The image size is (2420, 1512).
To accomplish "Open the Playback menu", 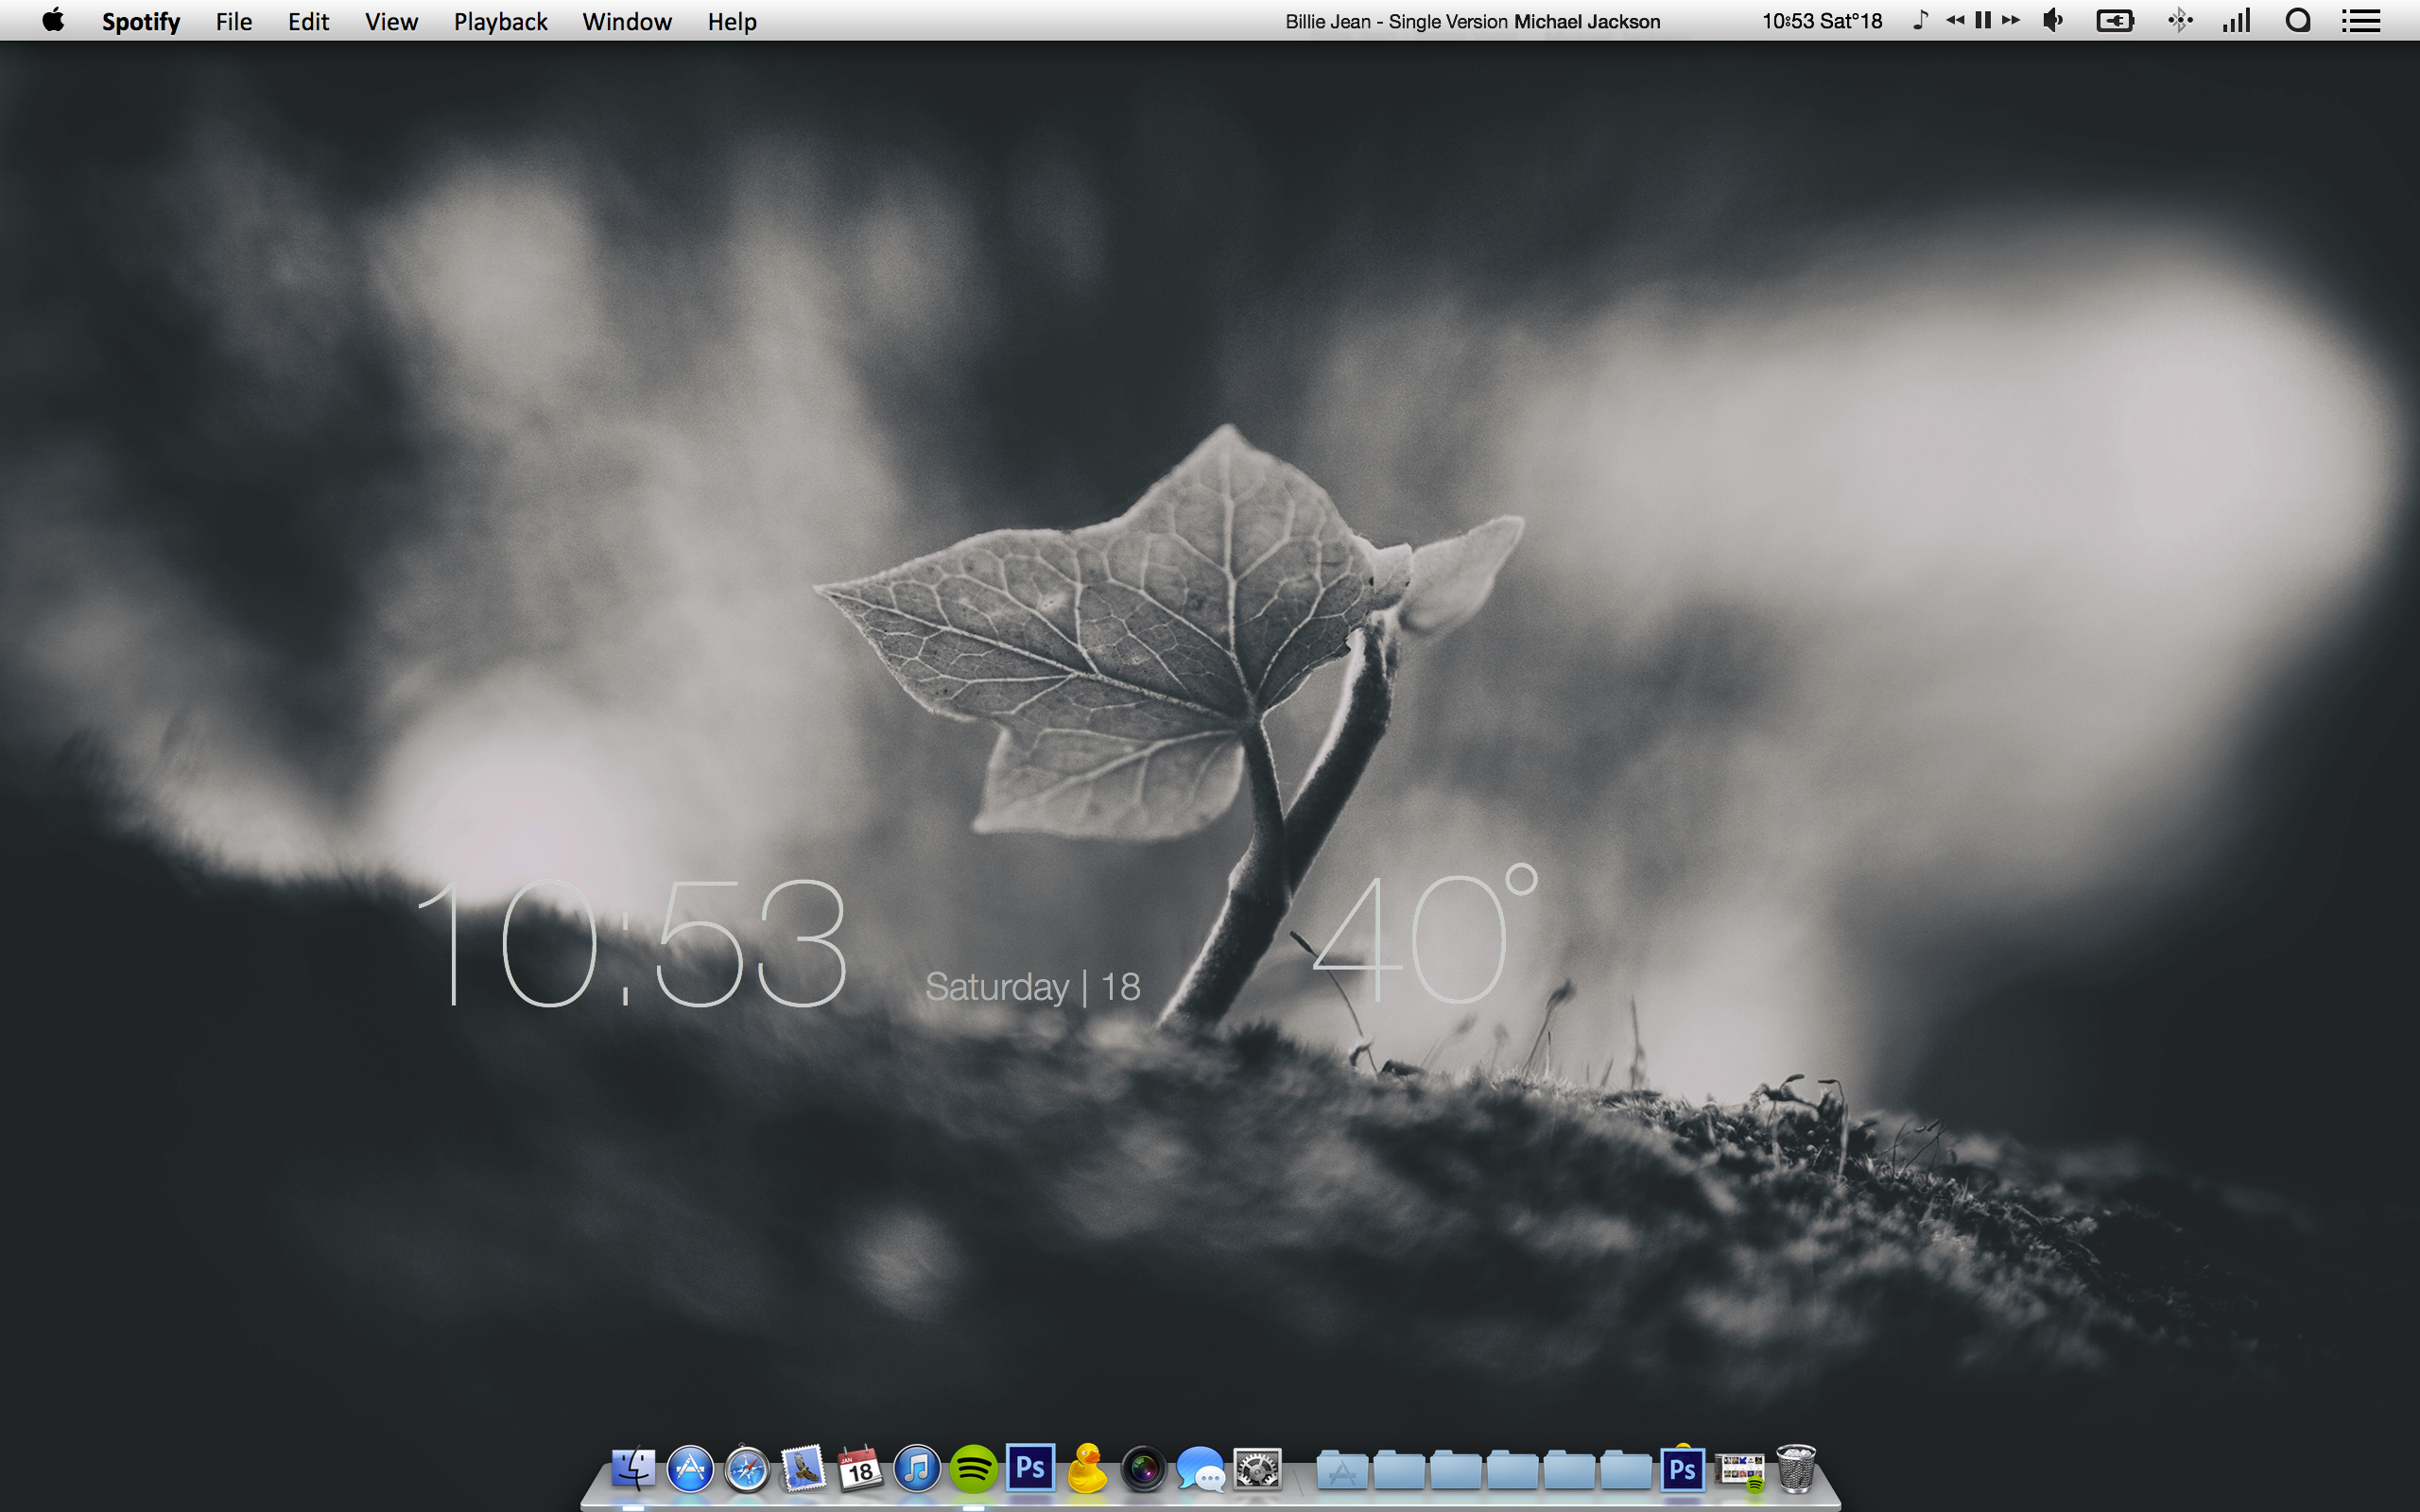I will coord(500,21).
